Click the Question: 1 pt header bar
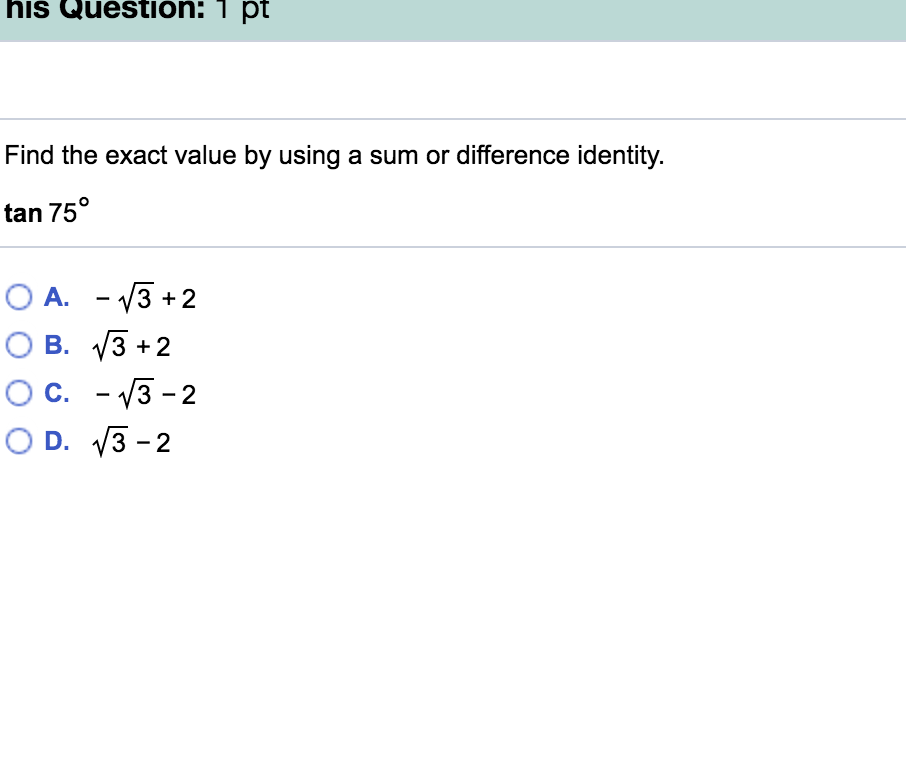 point(453,14)
